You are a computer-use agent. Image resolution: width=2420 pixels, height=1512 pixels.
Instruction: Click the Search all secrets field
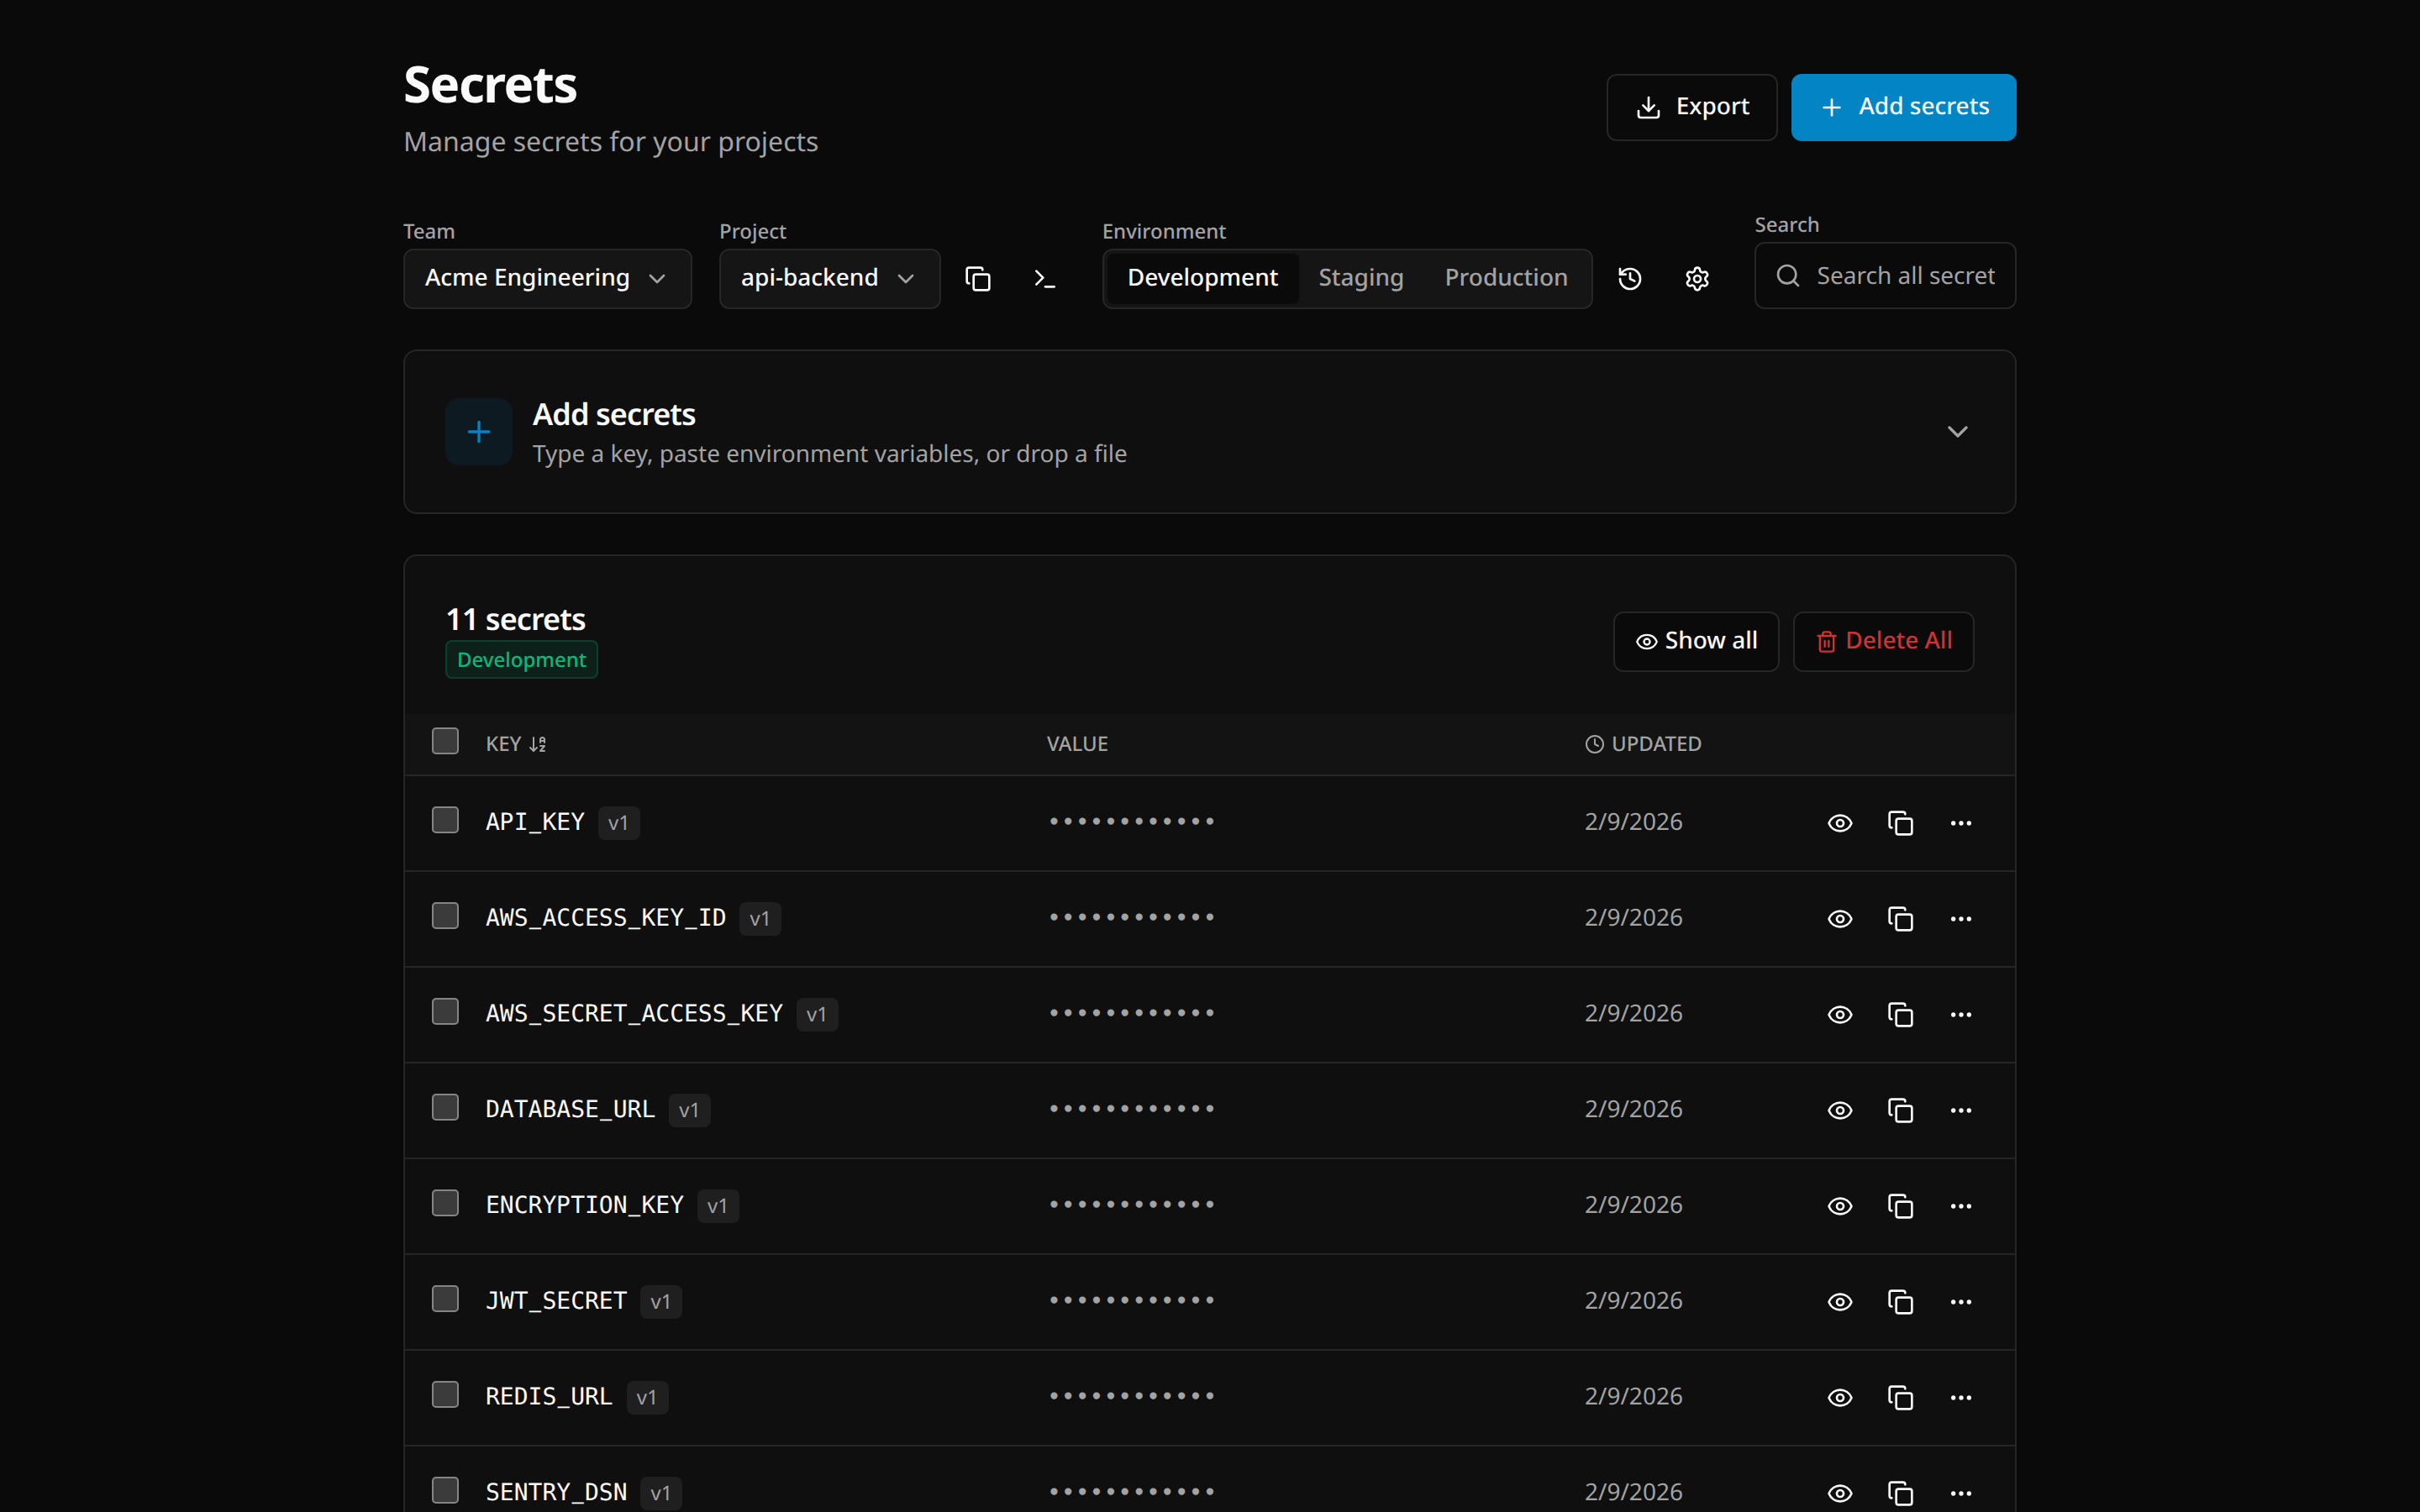pos(1903,276)
